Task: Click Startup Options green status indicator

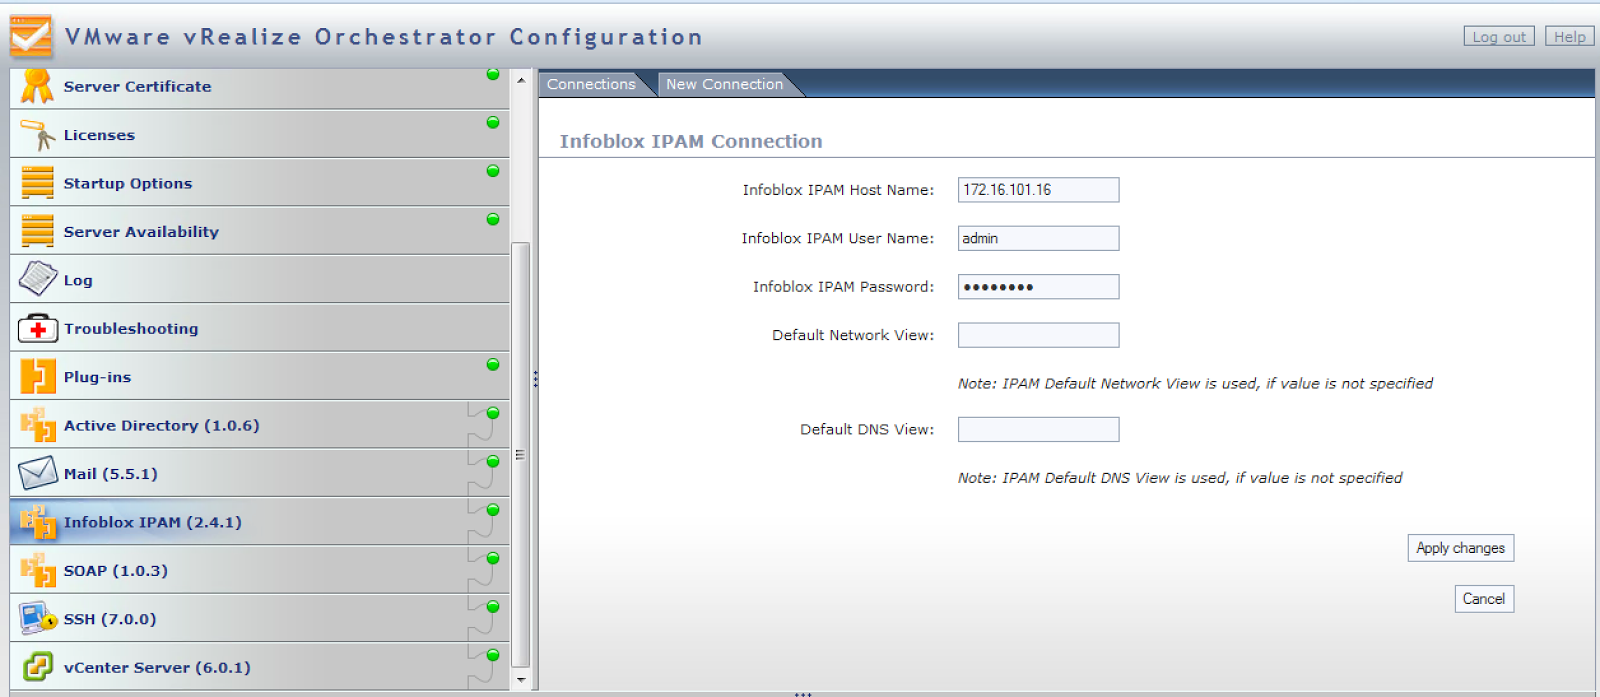Action: (x=493, y=171)
